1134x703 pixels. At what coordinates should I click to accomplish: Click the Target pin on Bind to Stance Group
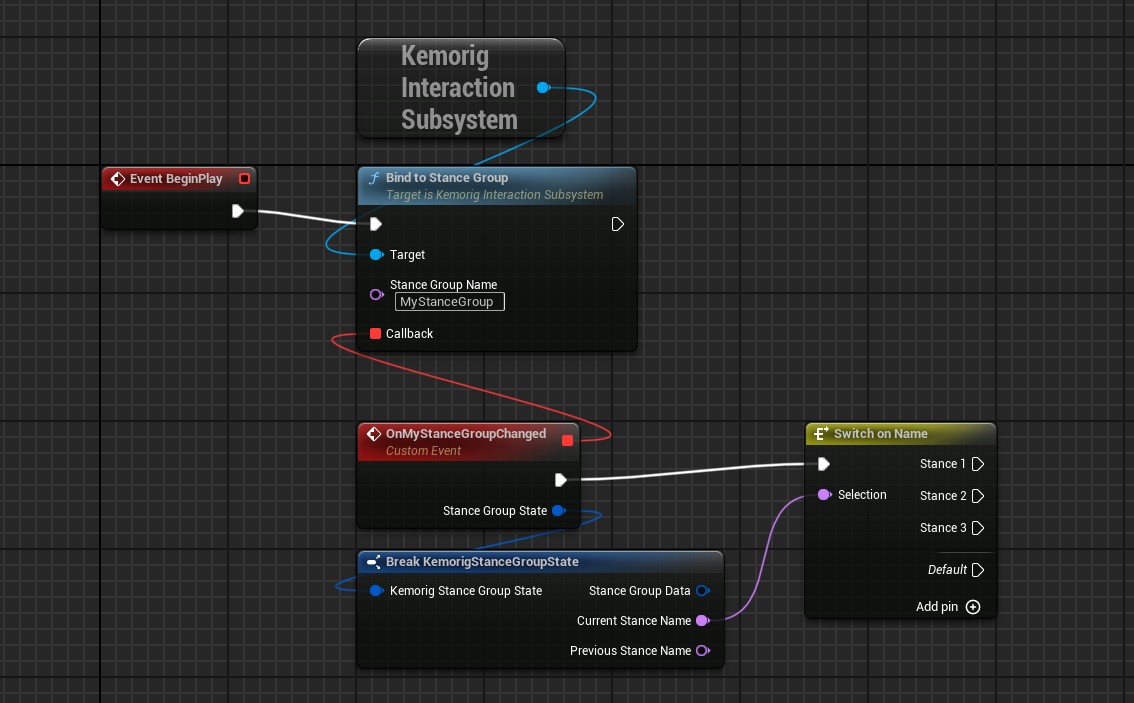pos(376,255)
